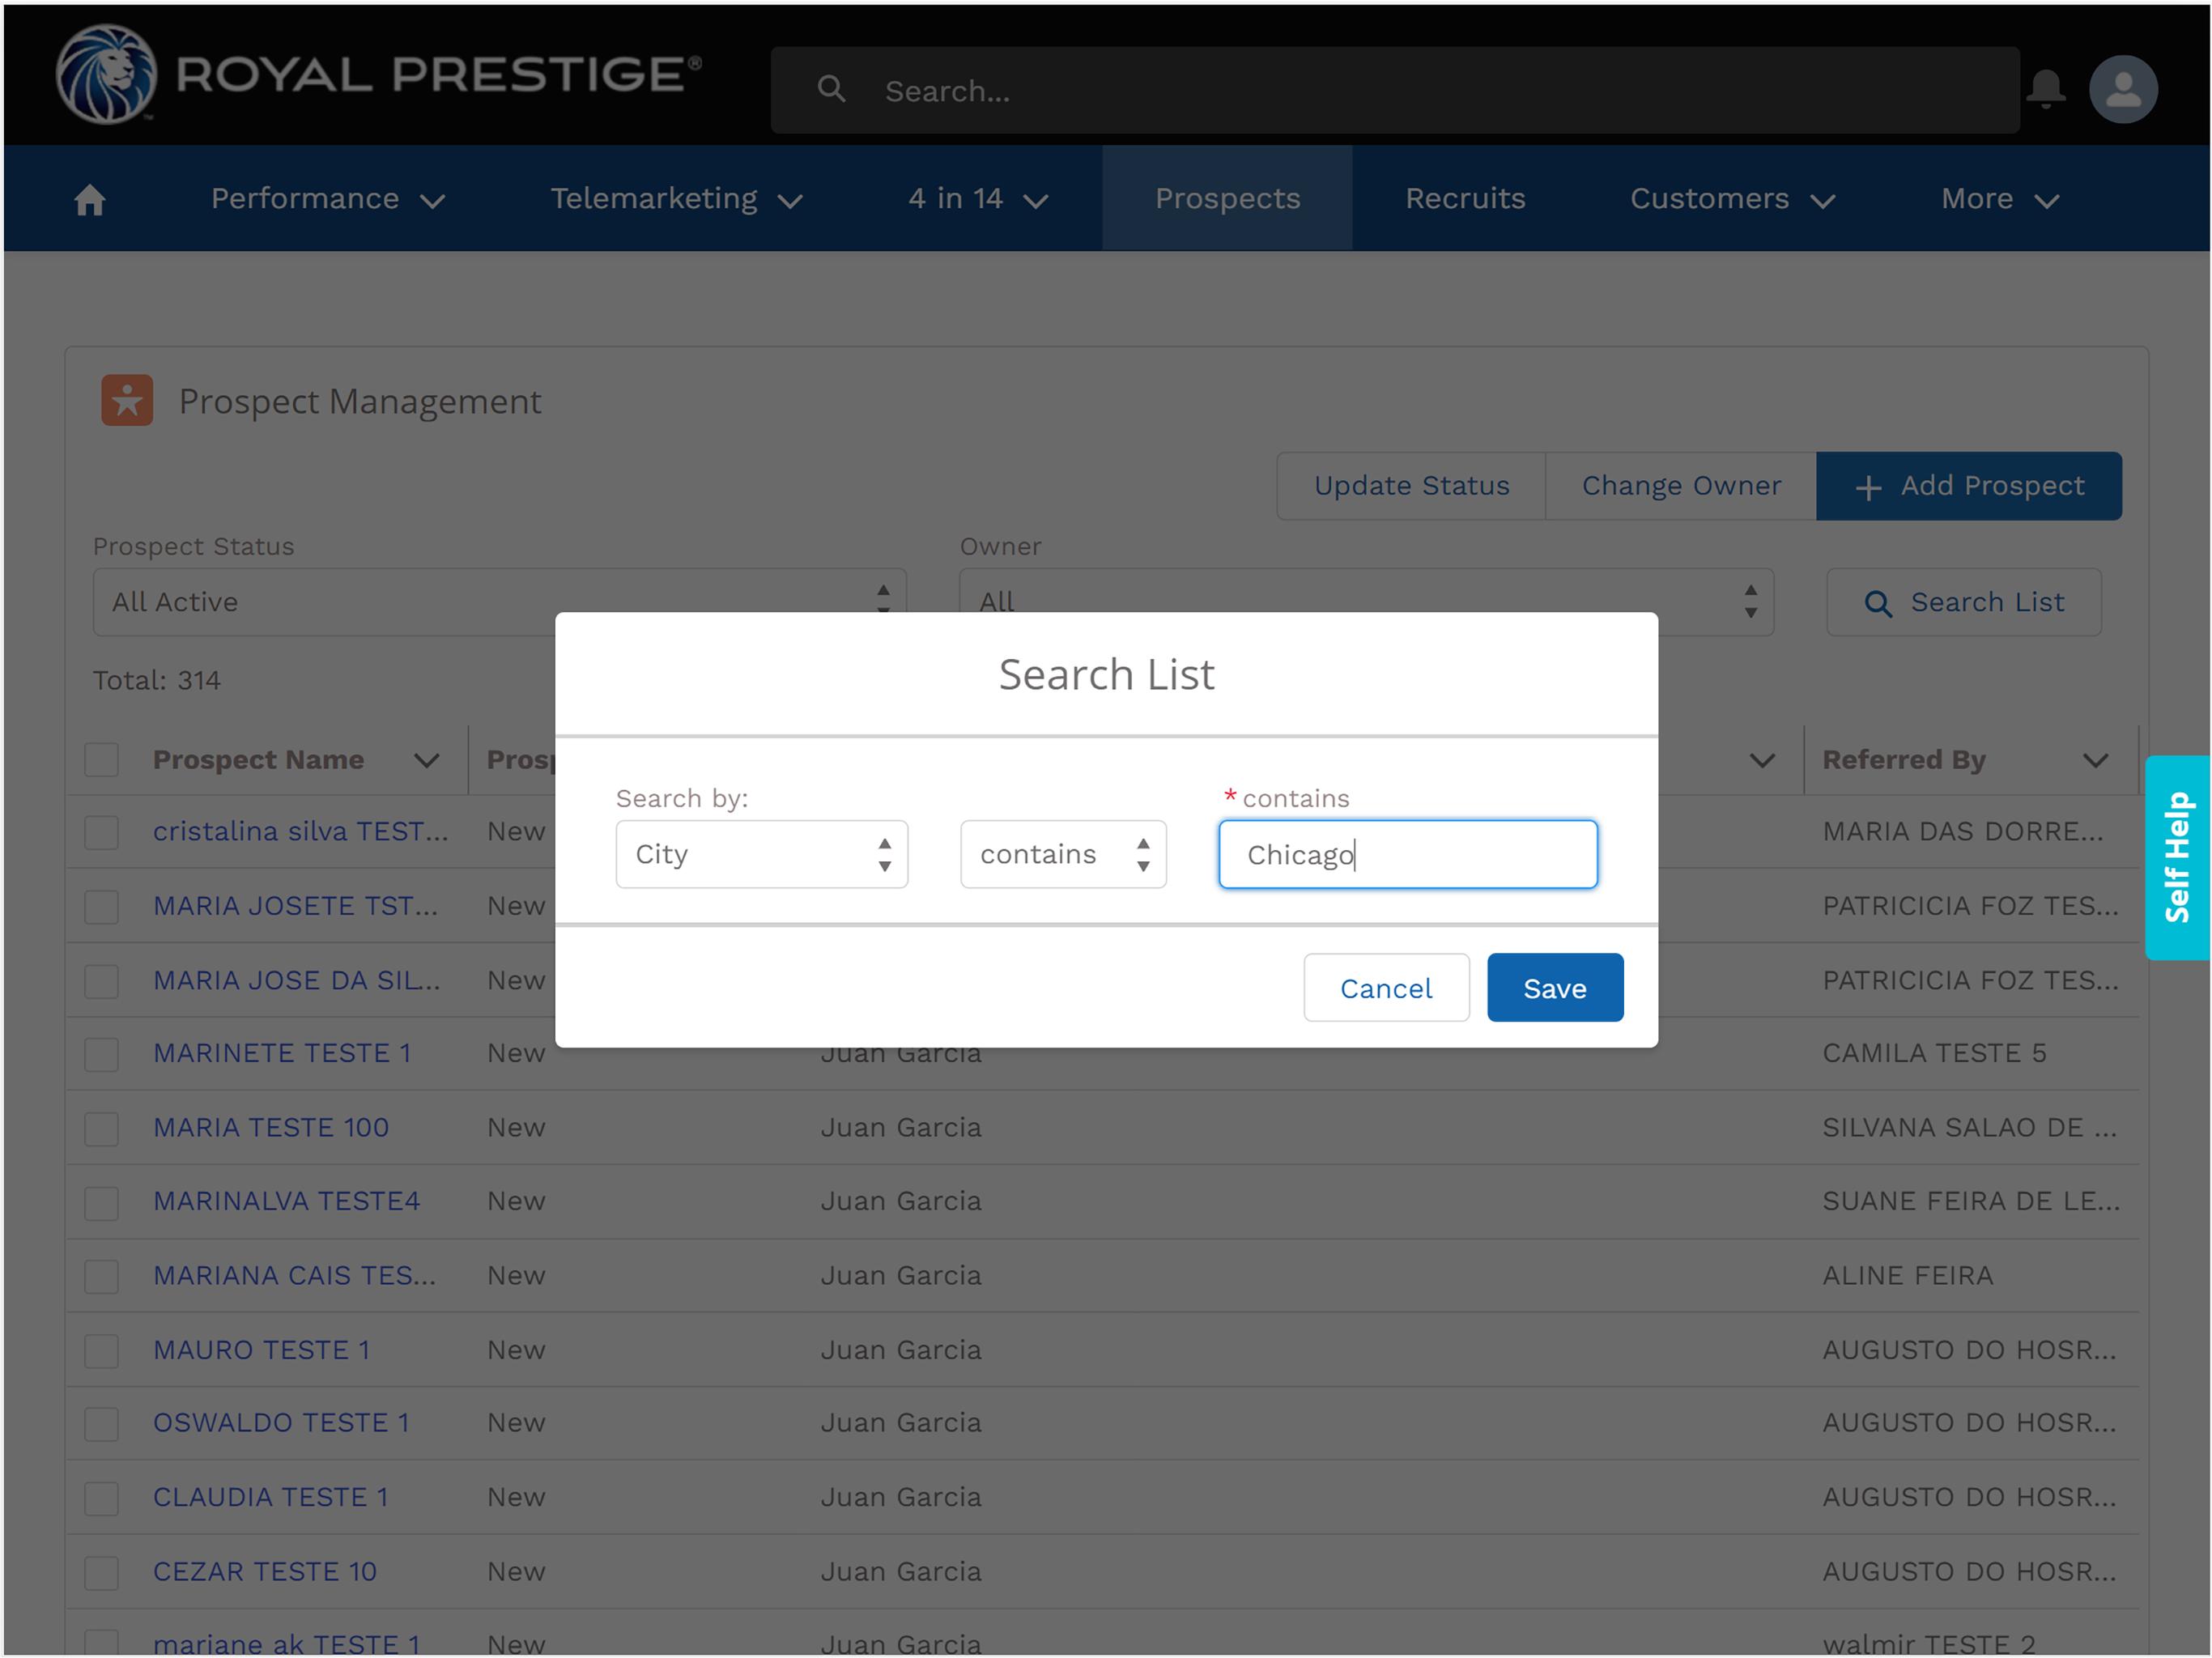Toggle the select-all checkbox in table header
Image resolution: width=2212 pixels, height=1658 pixels.
(102, 760)
